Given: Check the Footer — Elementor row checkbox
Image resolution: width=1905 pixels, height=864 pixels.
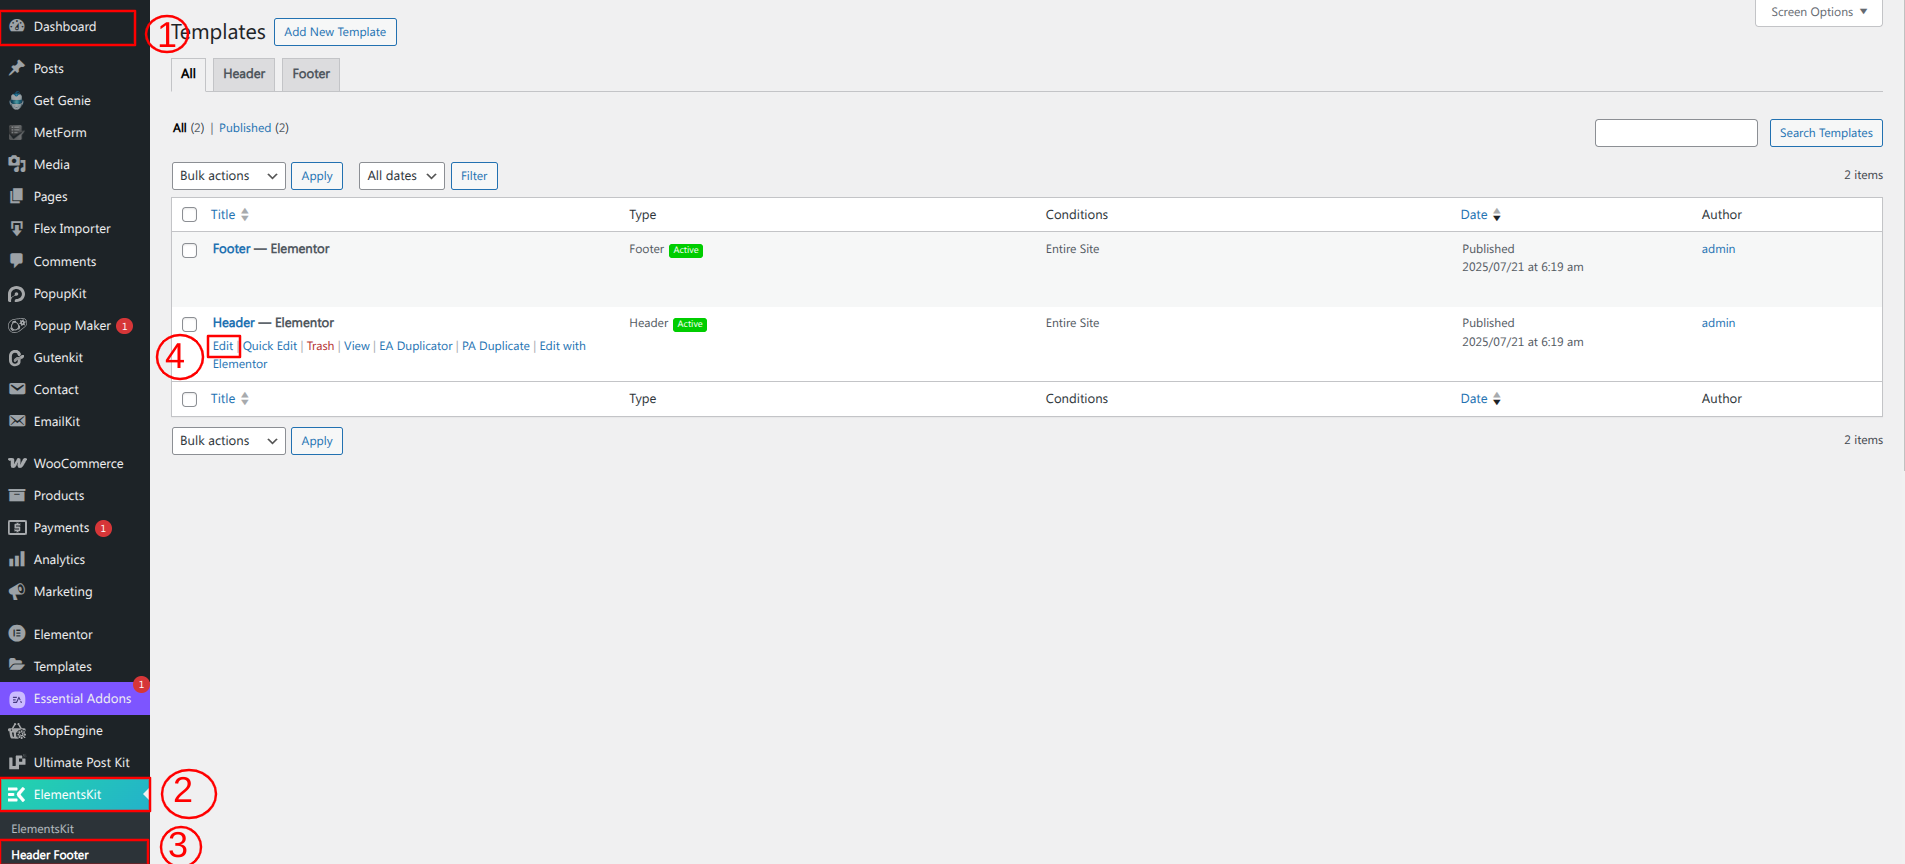Looking at the screenshot, I should coord(189,250).
